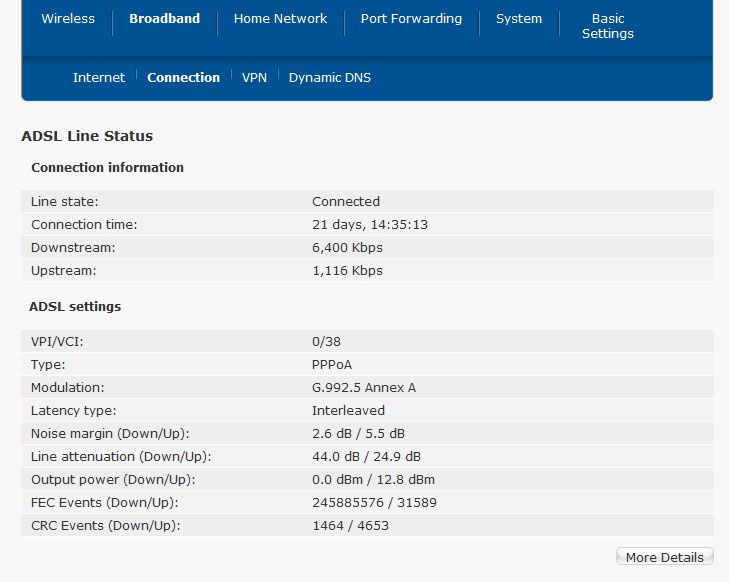The width and height of the screenshot is (729, 582).
Task: Select the Internet sub-tab
Action: 99,77
